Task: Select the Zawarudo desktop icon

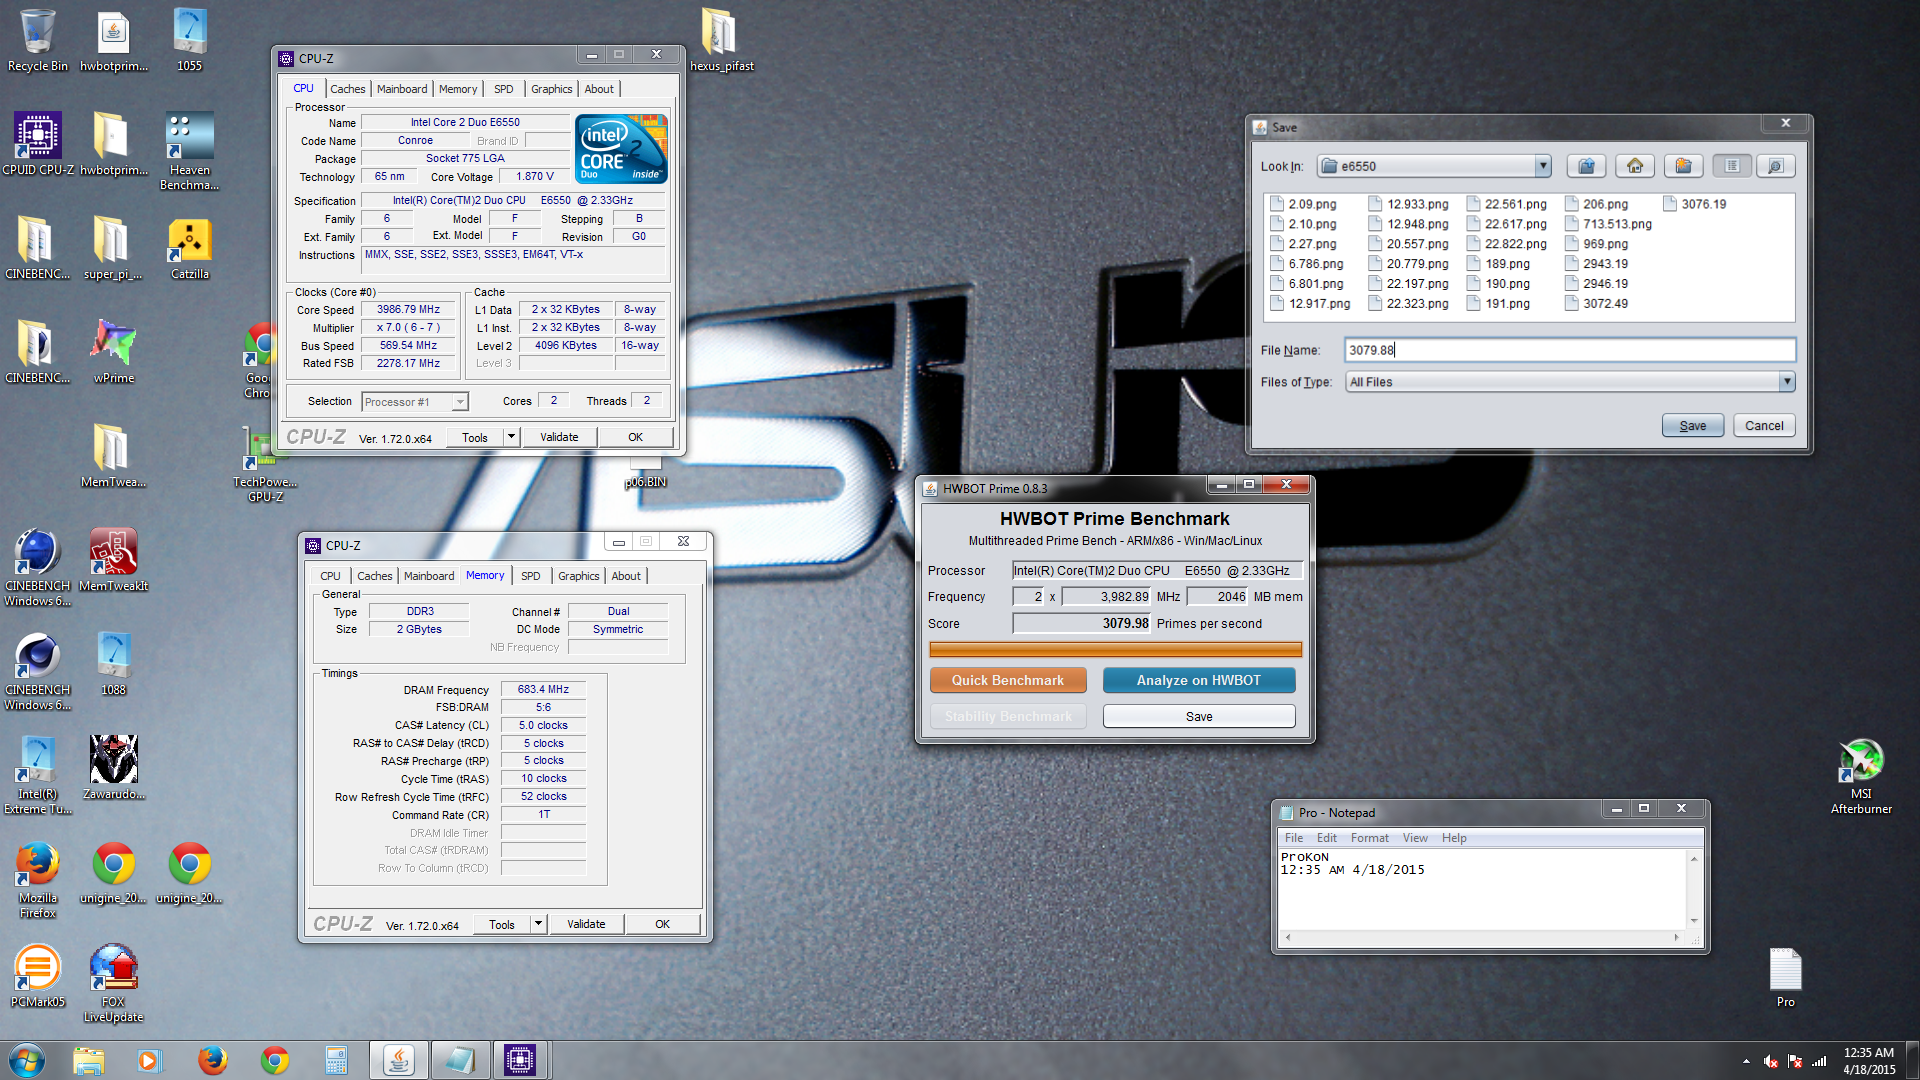Action: [113, 769]
